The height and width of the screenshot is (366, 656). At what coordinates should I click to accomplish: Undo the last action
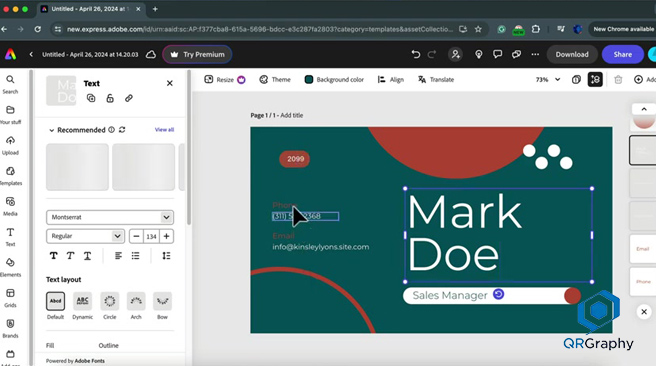(x=415, y=54)
